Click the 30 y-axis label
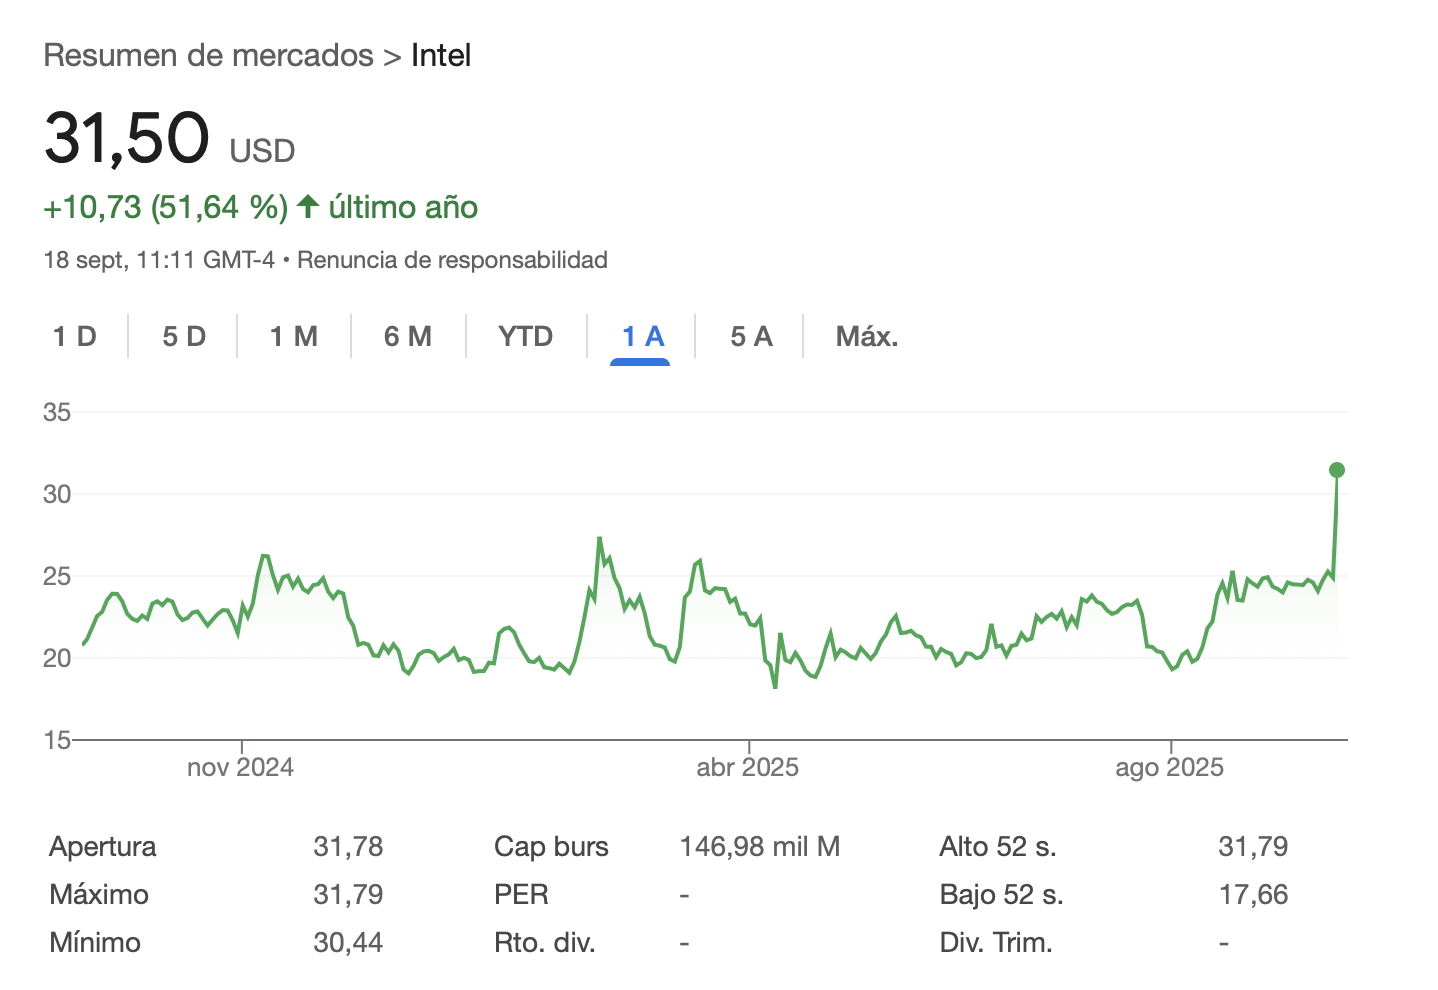This screenshot has height=990, width=1438. click(x=57, y=494)
